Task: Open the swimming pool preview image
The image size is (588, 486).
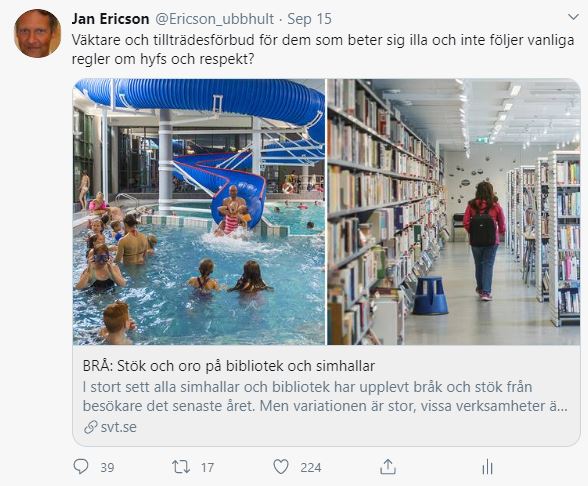Action: coord(199,212)
